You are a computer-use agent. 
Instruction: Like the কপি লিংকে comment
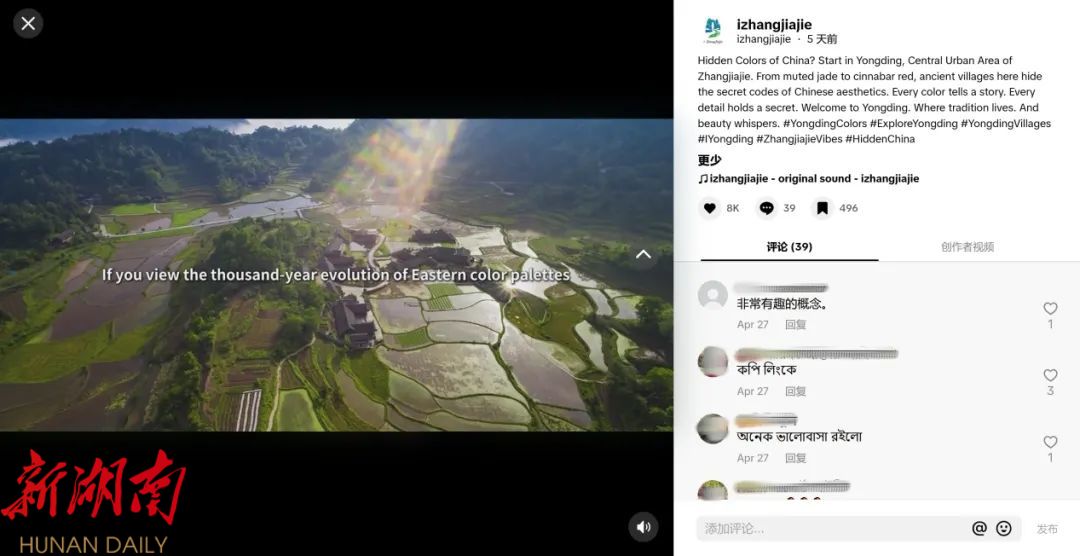point(1050,376)
